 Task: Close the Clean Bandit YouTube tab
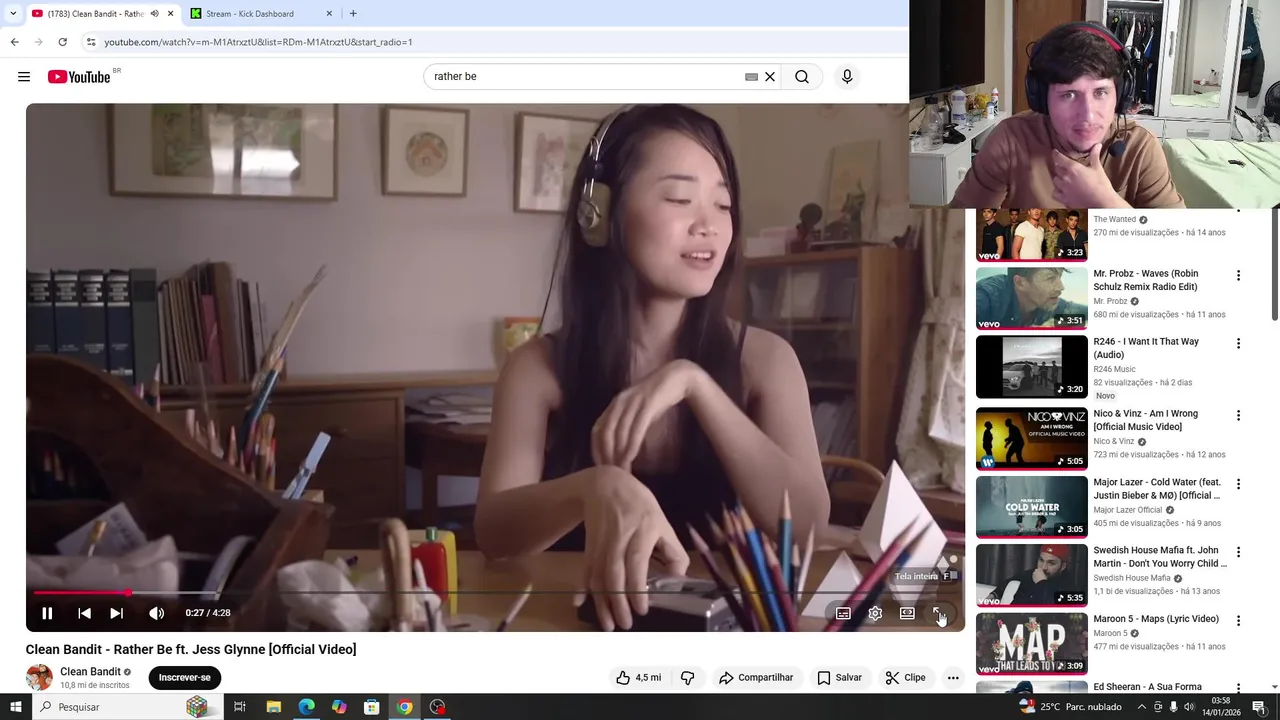pyautogui.click(x=170, y=14)
